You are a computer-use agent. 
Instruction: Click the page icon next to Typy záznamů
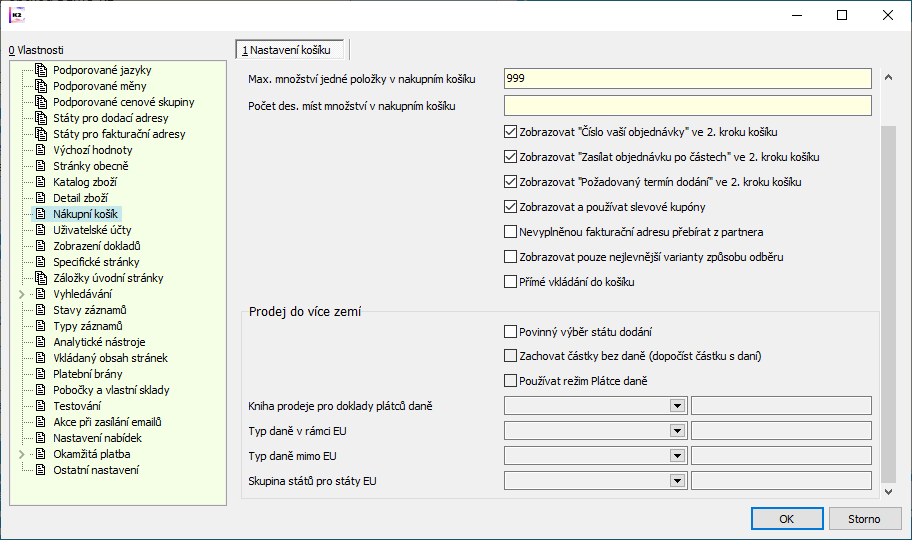coord(41,326)
